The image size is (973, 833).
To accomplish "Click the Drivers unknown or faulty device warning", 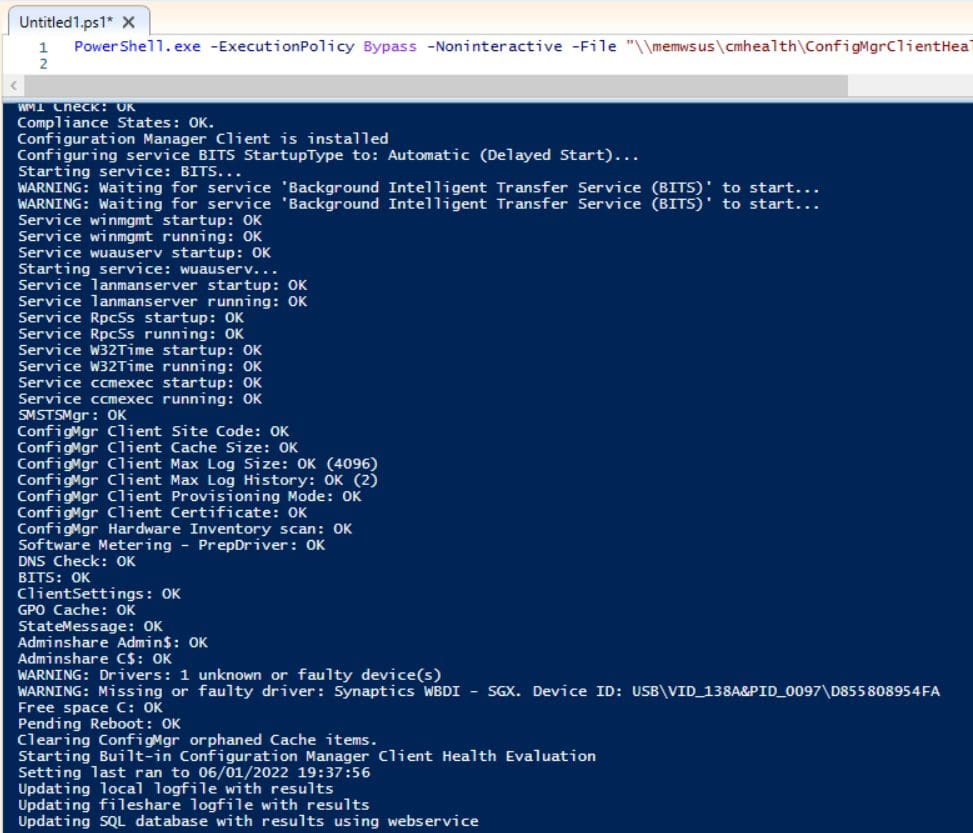I will pos(230,675).
